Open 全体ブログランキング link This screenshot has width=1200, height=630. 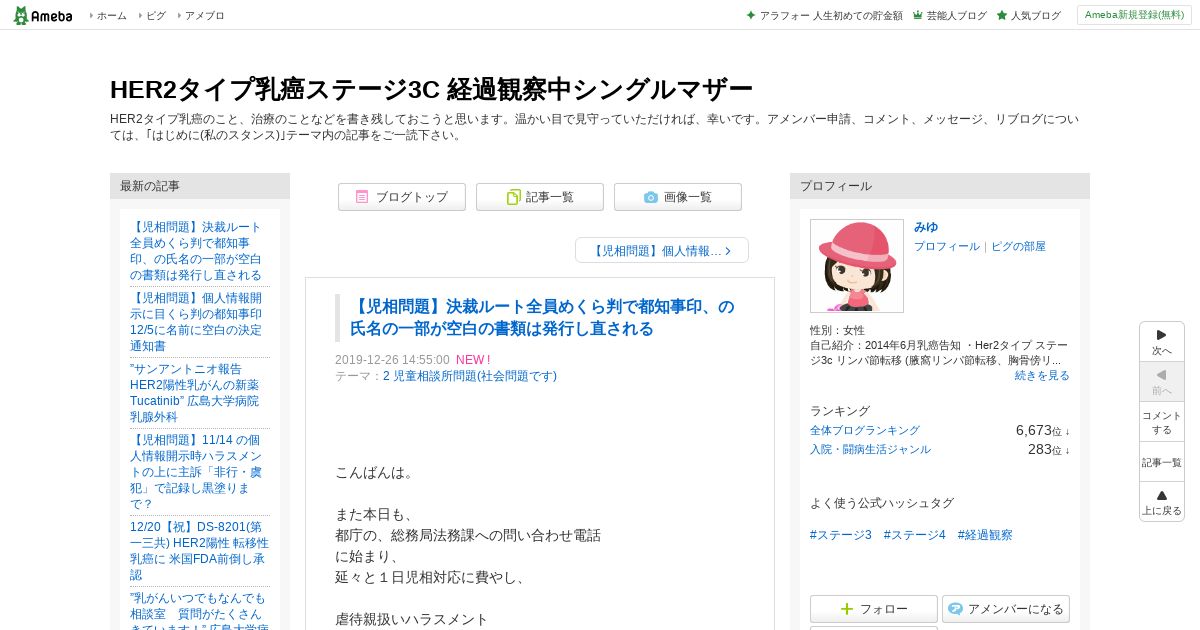point(865,430)
